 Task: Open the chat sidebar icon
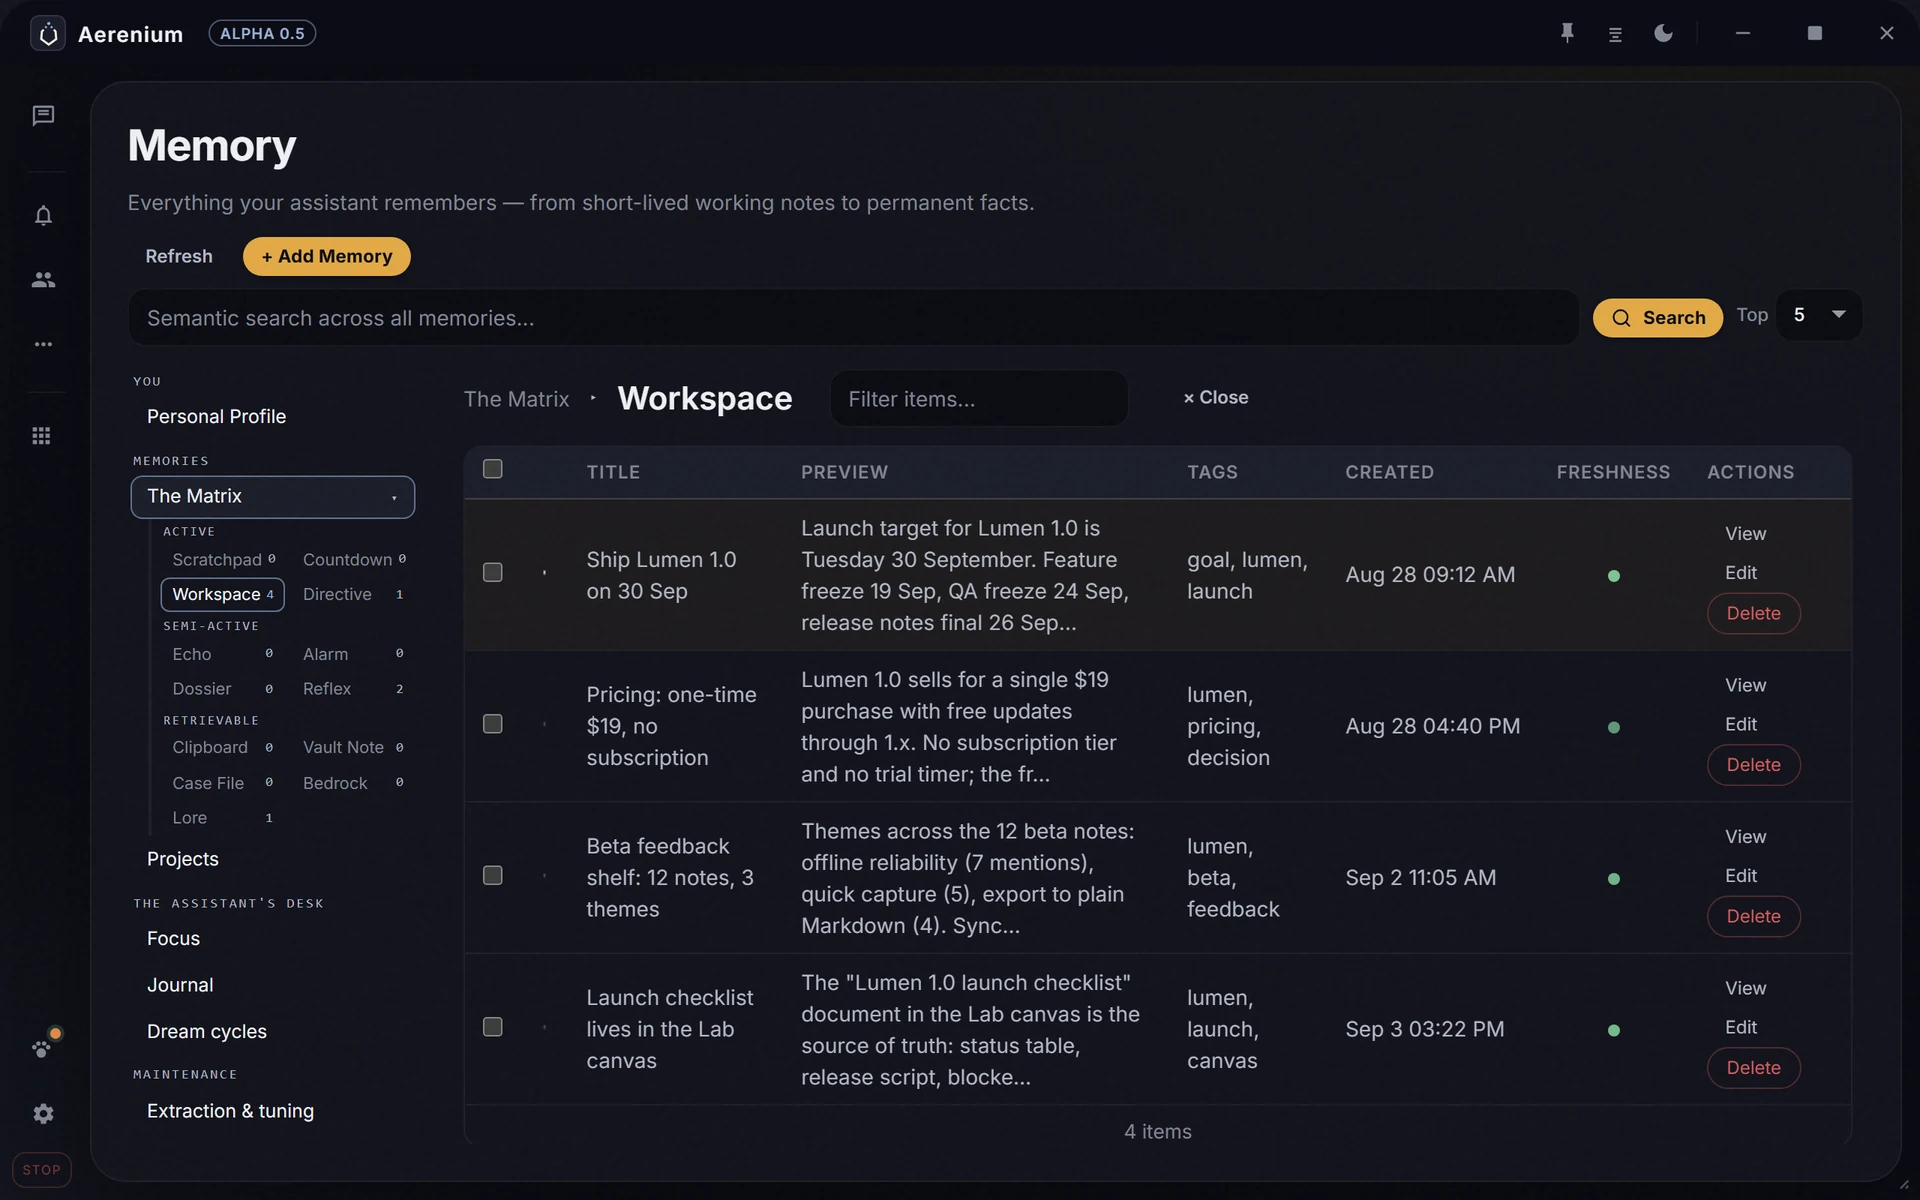(43, 116)
